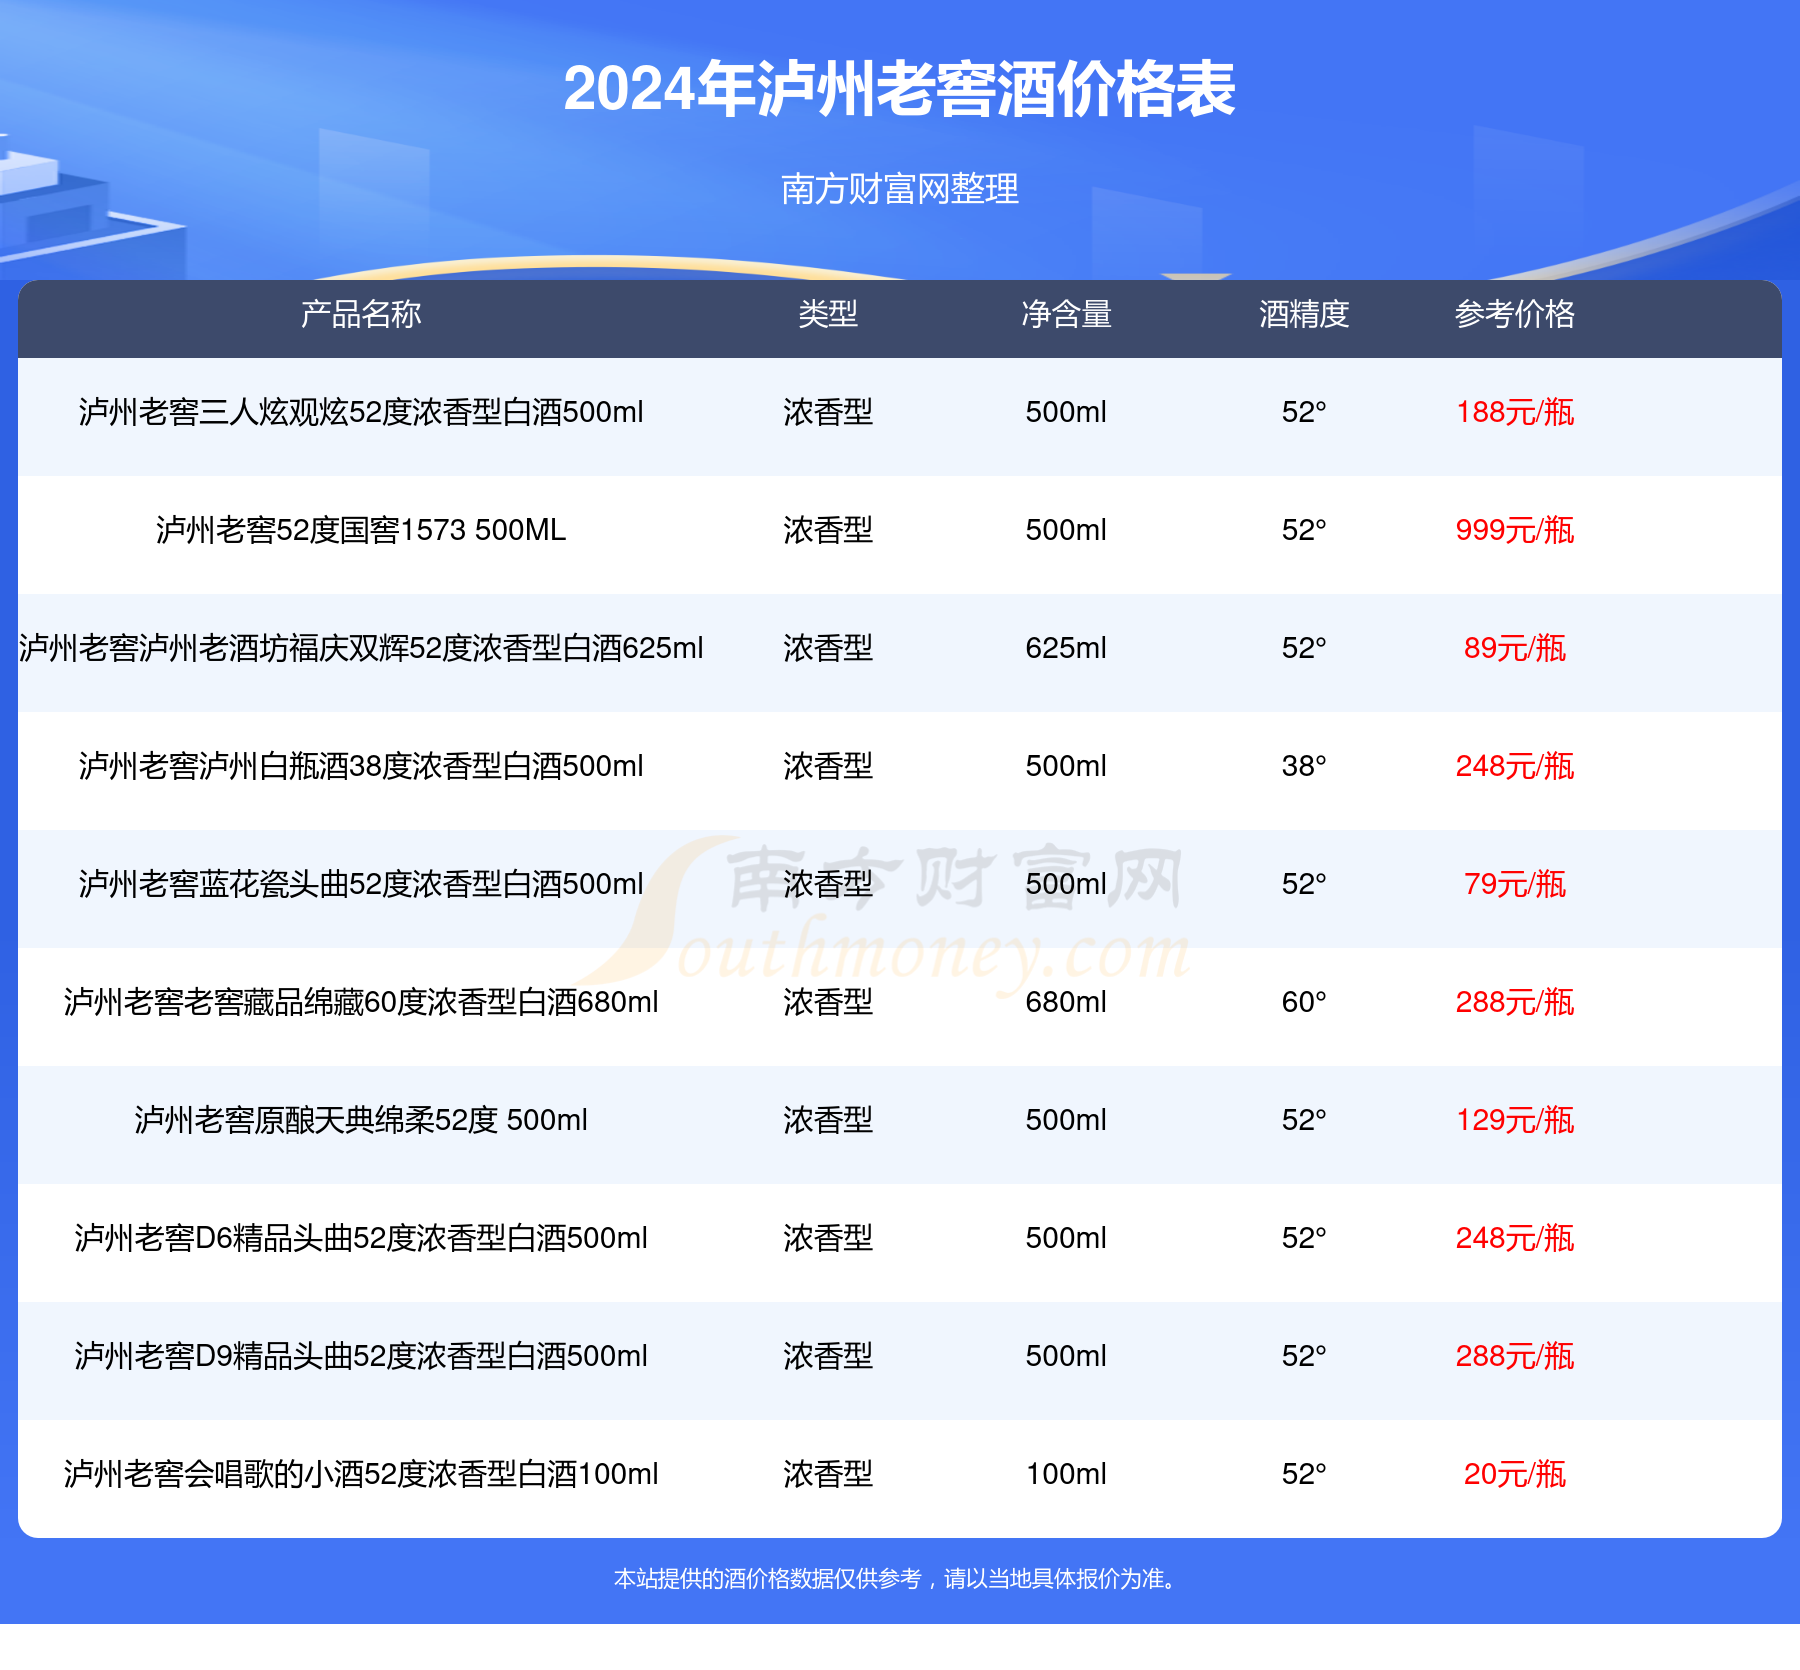
Task: Click 浓香型 in the 会唱歌的小酒 row
Action: (x=828, y=1474)
